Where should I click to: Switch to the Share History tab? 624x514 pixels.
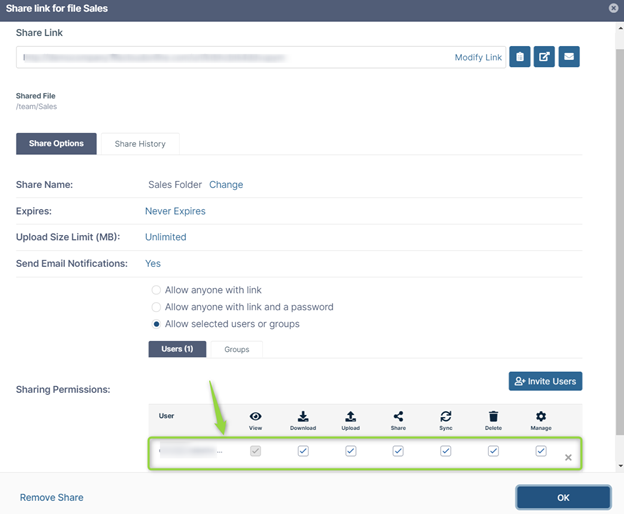140,144
